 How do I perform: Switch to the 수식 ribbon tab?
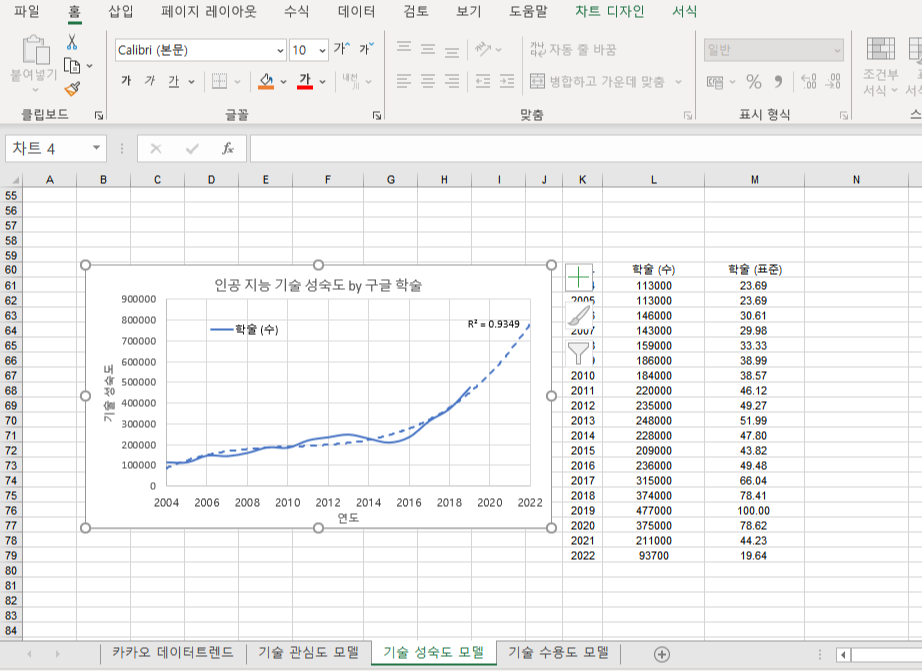296,11
